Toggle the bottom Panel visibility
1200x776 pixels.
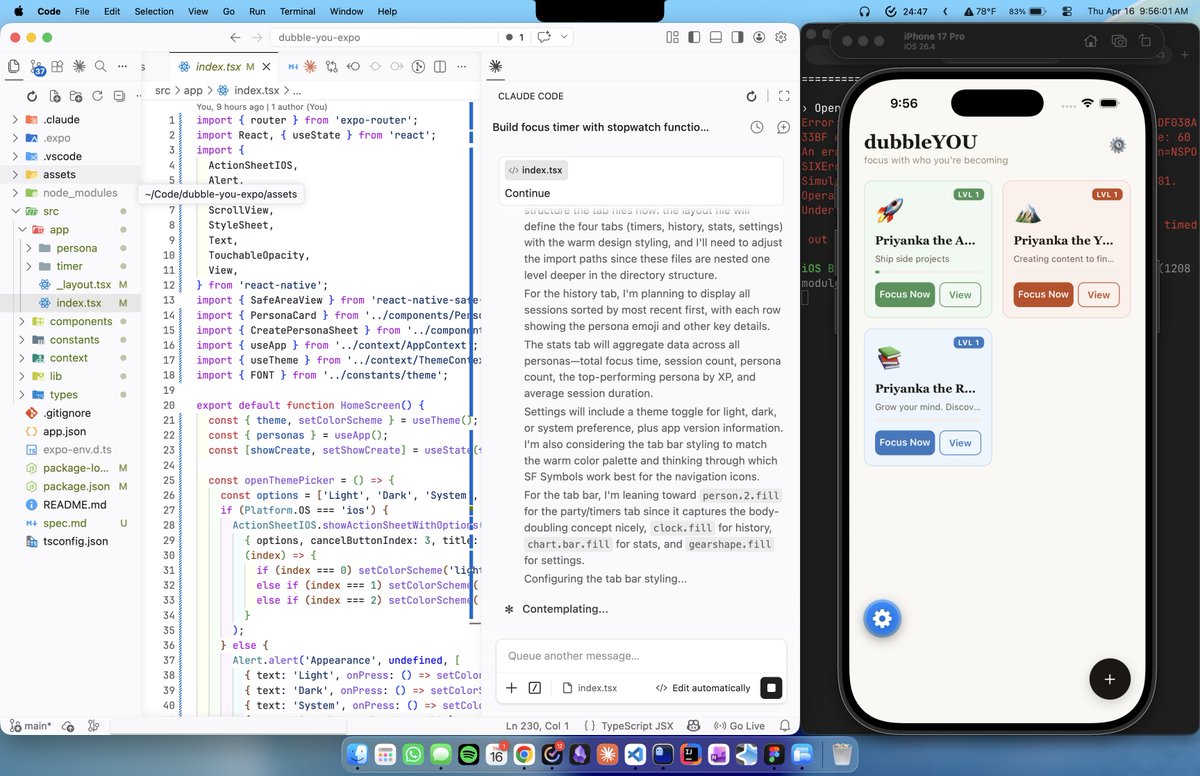716,37
